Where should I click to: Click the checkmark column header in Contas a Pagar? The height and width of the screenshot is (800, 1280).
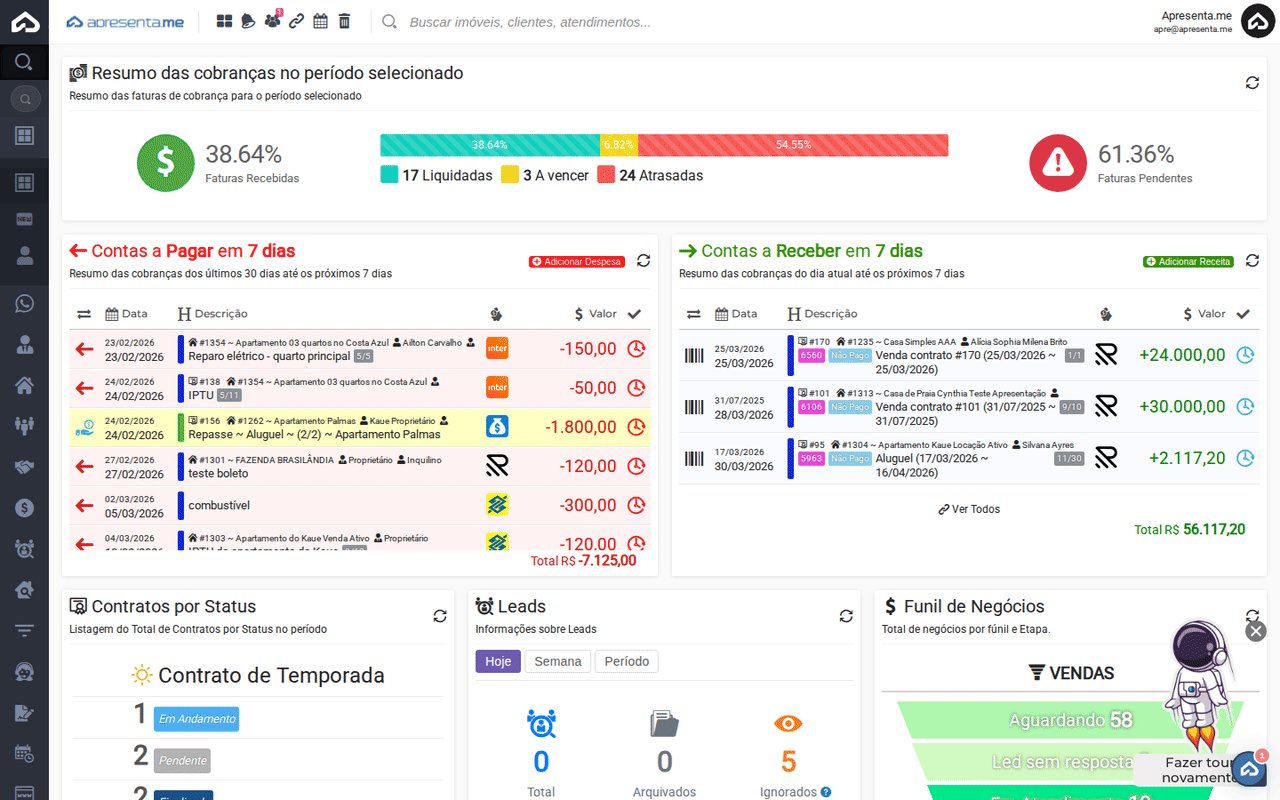click(x=634, y=314)
